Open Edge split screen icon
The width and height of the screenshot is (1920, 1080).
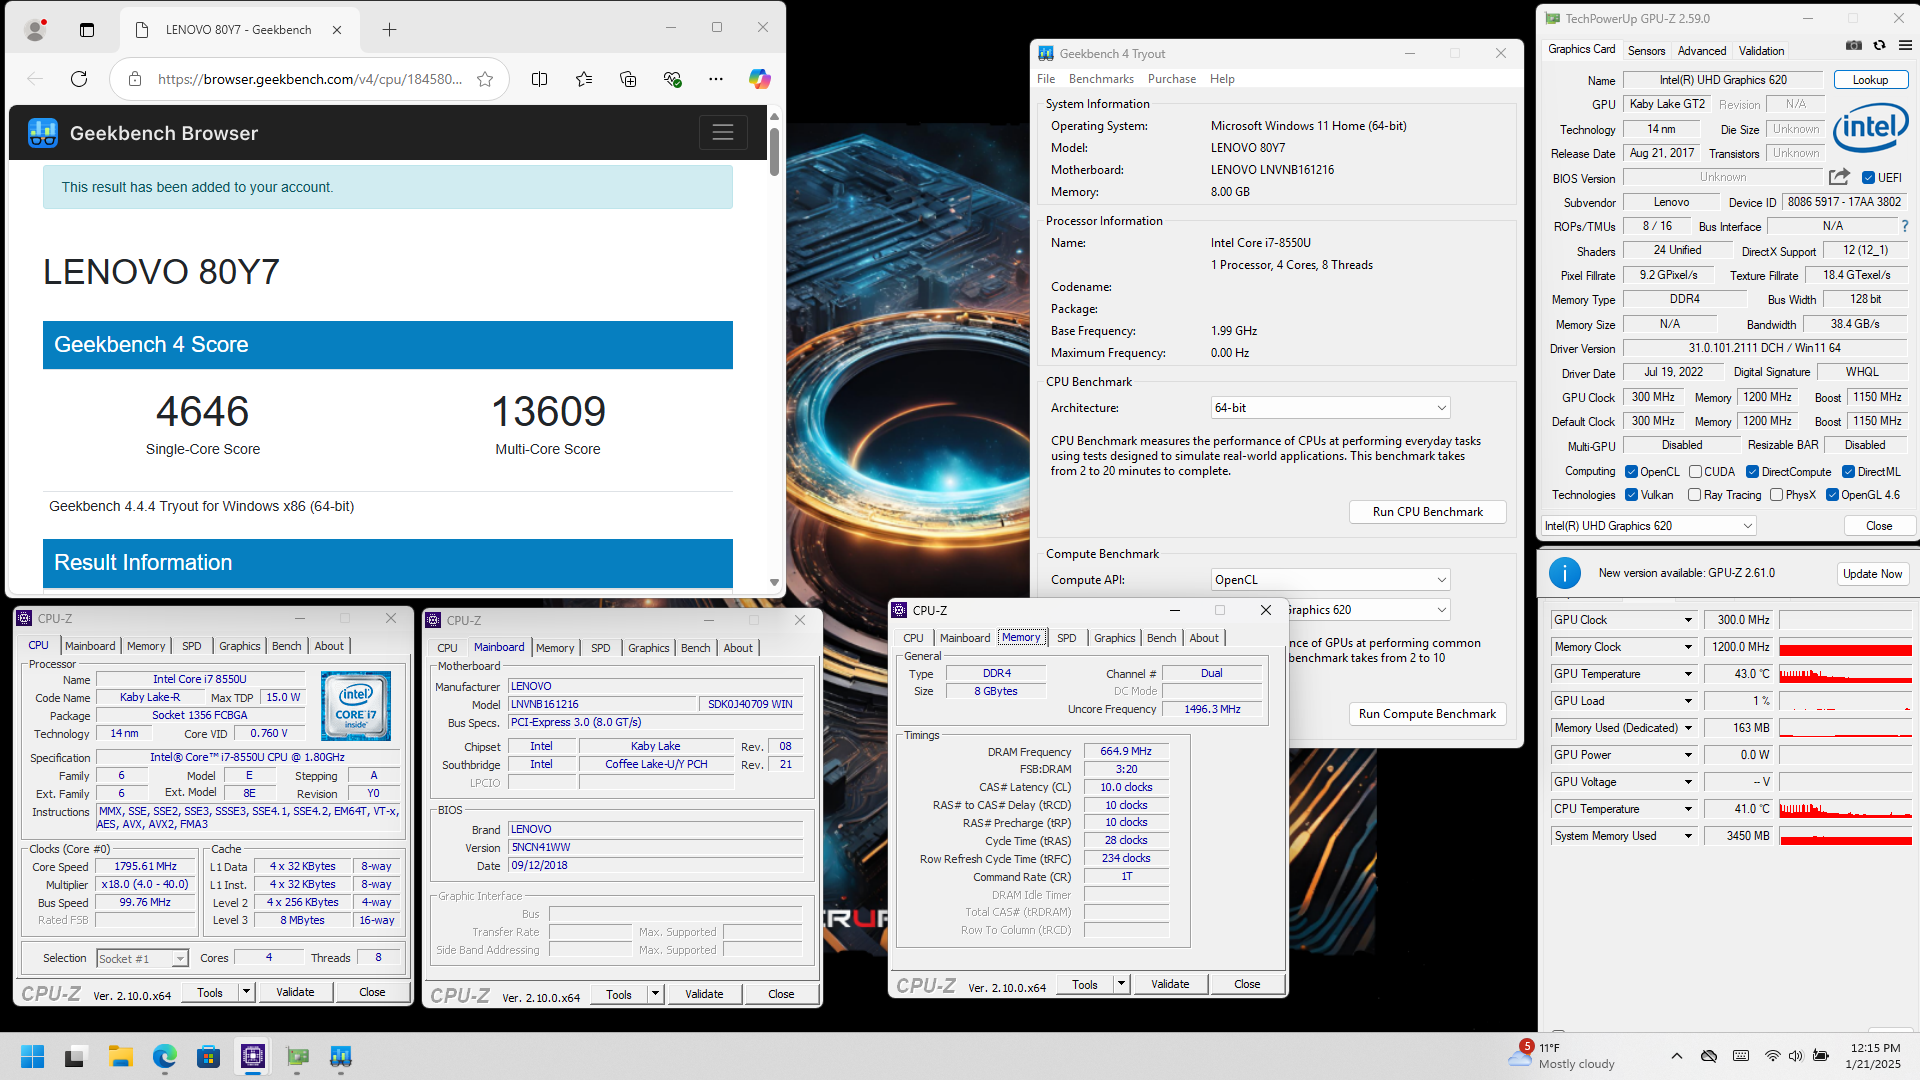[539, 79]
